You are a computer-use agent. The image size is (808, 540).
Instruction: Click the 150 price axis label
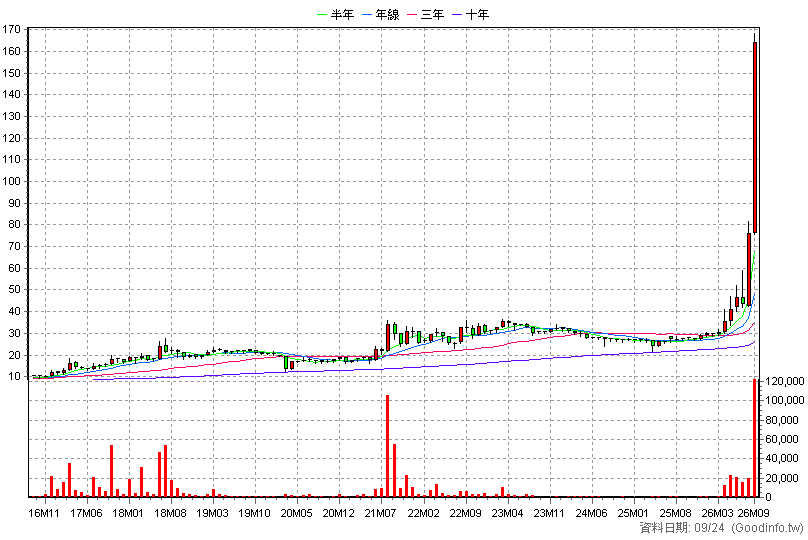pos(11,73)
